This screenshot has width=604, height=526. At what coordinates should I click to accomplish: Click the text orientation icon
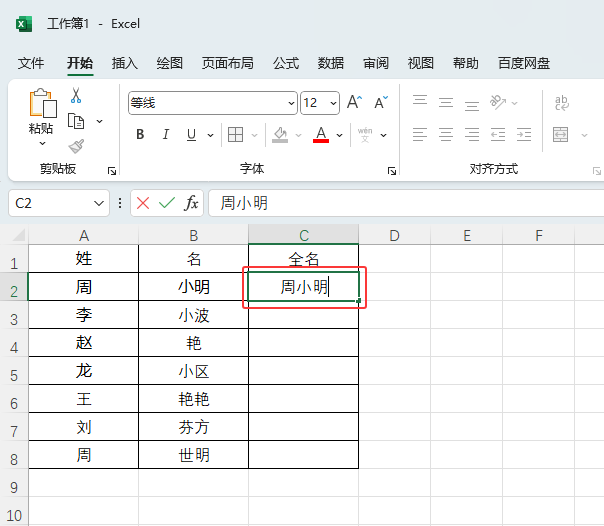point(497,102)
